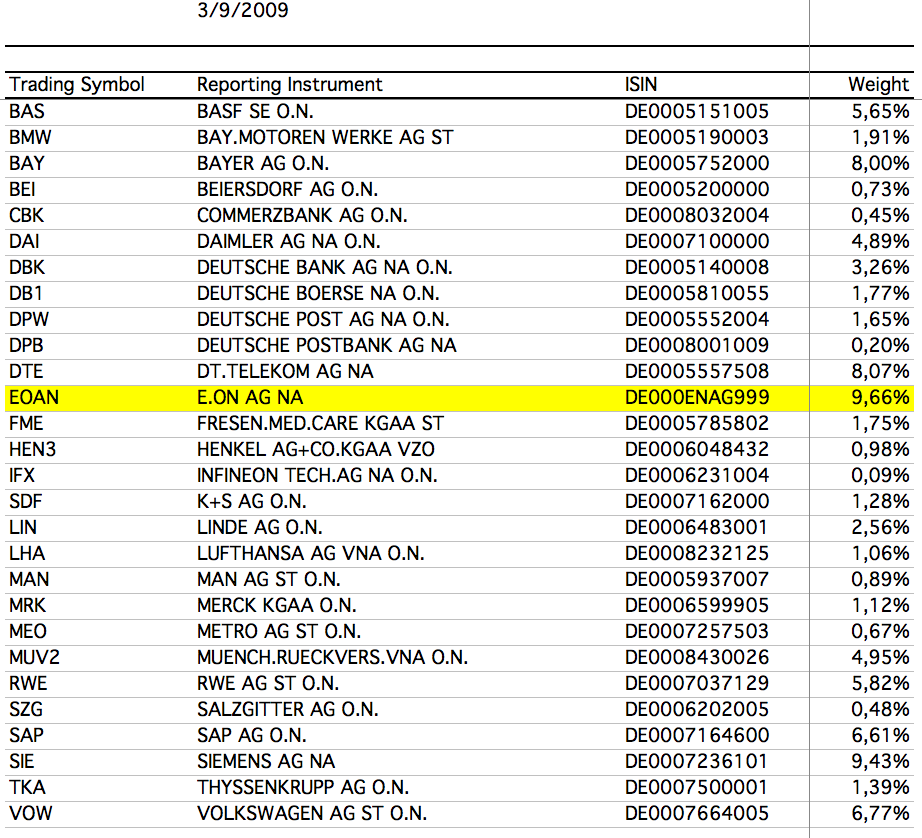Click weight value 2,56%
The image size is (922, 838).
point(880,527)
